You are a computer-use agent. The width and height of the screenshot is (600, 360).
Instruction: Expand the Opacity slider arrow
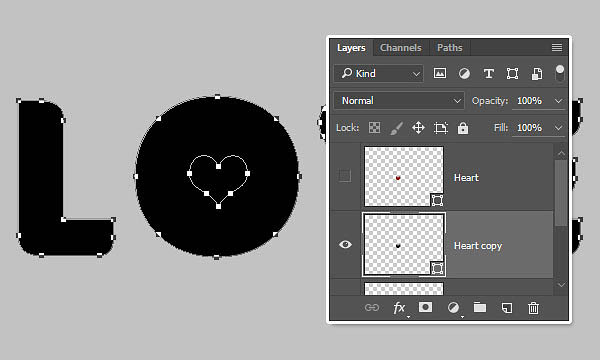click(558, 101)
